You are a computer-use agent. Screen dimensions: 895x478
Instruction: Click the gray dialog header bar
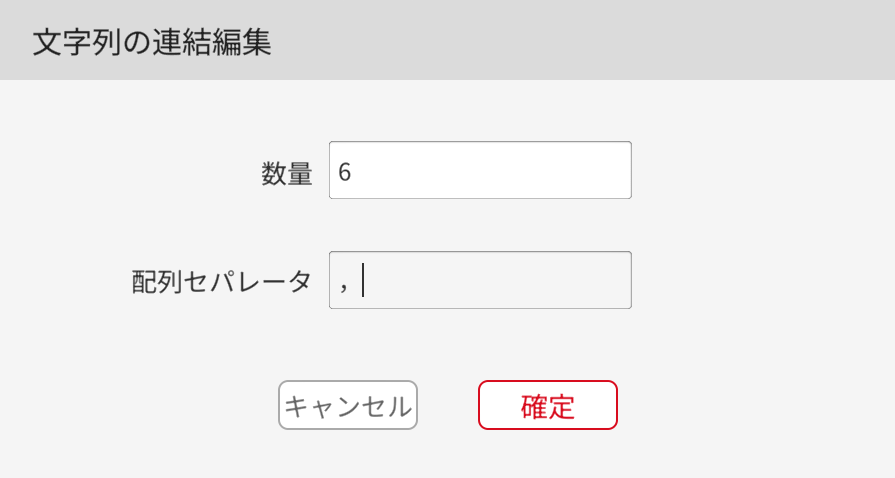(600, 40)
